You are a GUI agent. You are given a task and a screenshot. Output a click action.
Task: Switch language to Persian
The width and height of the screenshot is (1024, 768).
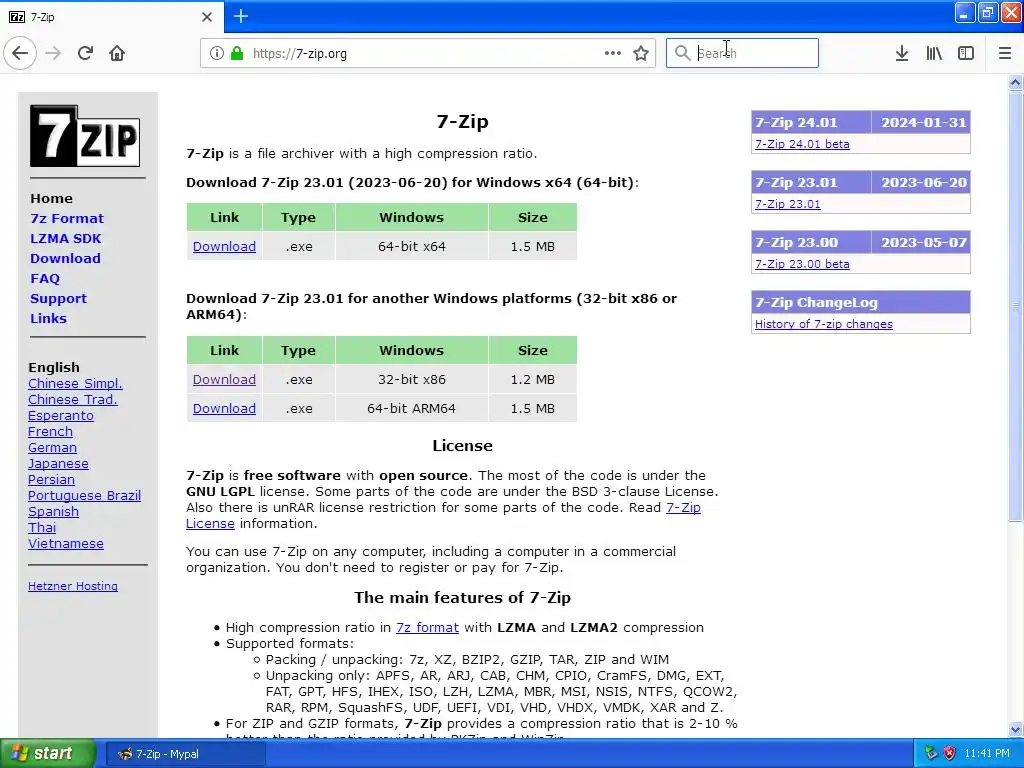pos(51,480)
